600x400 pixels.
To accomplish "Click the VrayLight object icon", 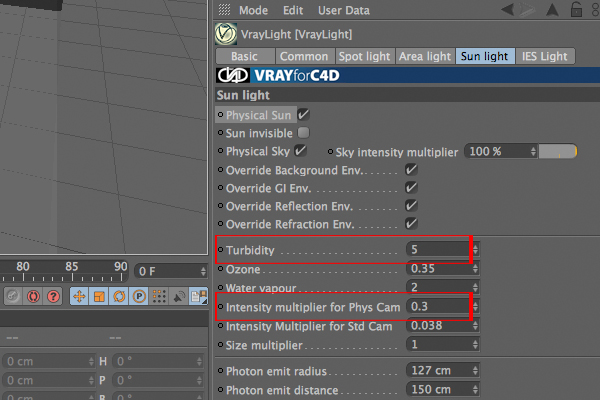I will tap(226, 34).
